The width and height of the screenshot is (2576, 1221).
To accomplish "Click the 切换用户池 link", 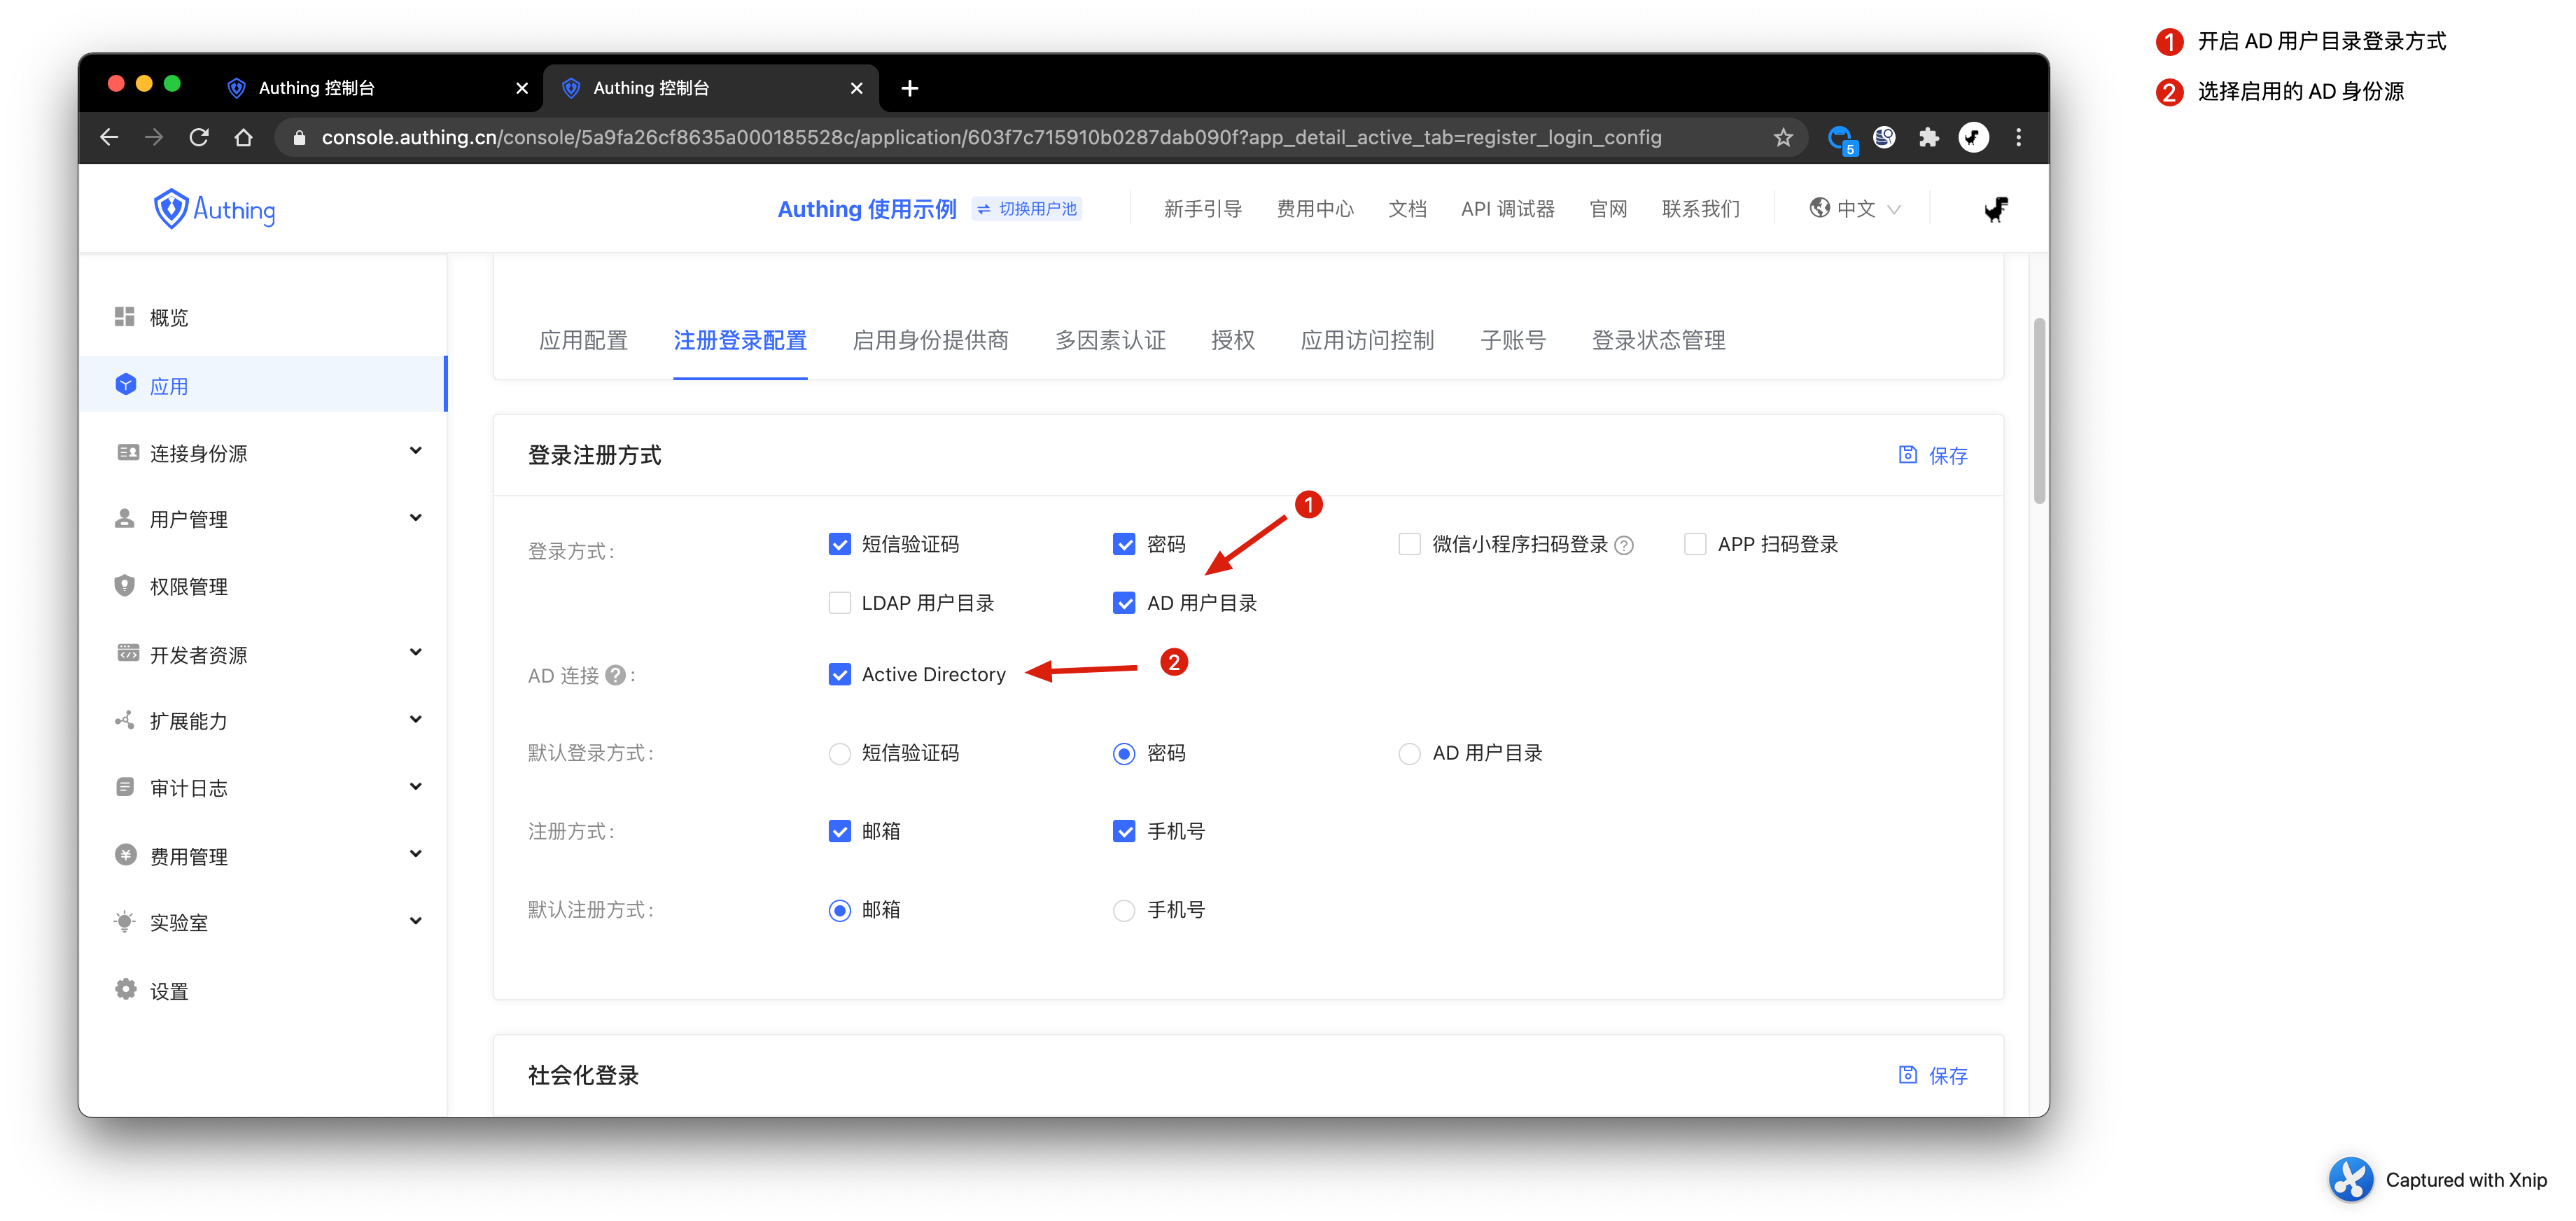I will point(1027,209).
